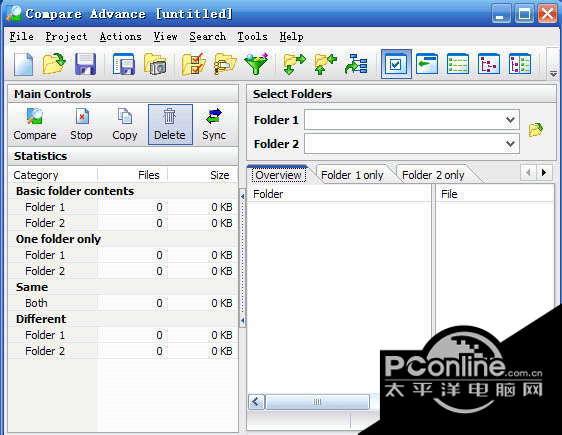Click the Compare button in Main Controls
Image resolution: width=562 pixels, height=435 pixels.
[x=35, y=124]
